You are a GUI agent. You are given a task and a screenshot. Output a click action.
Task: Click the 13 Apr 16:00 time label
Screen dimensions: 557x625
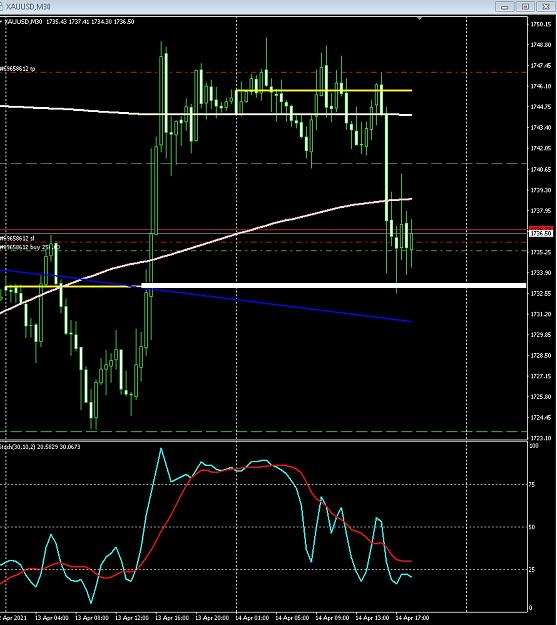coord(172,618)
